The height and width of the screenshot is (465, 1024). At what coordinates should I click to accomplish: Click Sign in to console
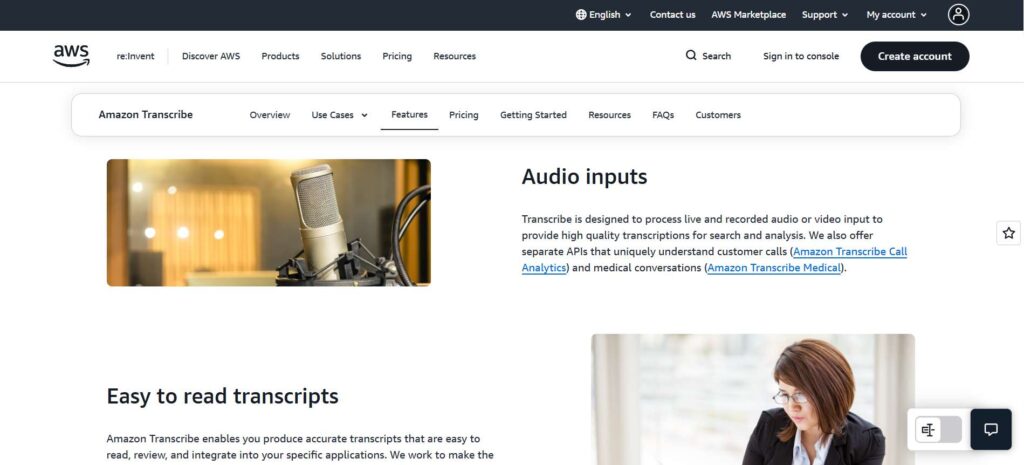801,56
